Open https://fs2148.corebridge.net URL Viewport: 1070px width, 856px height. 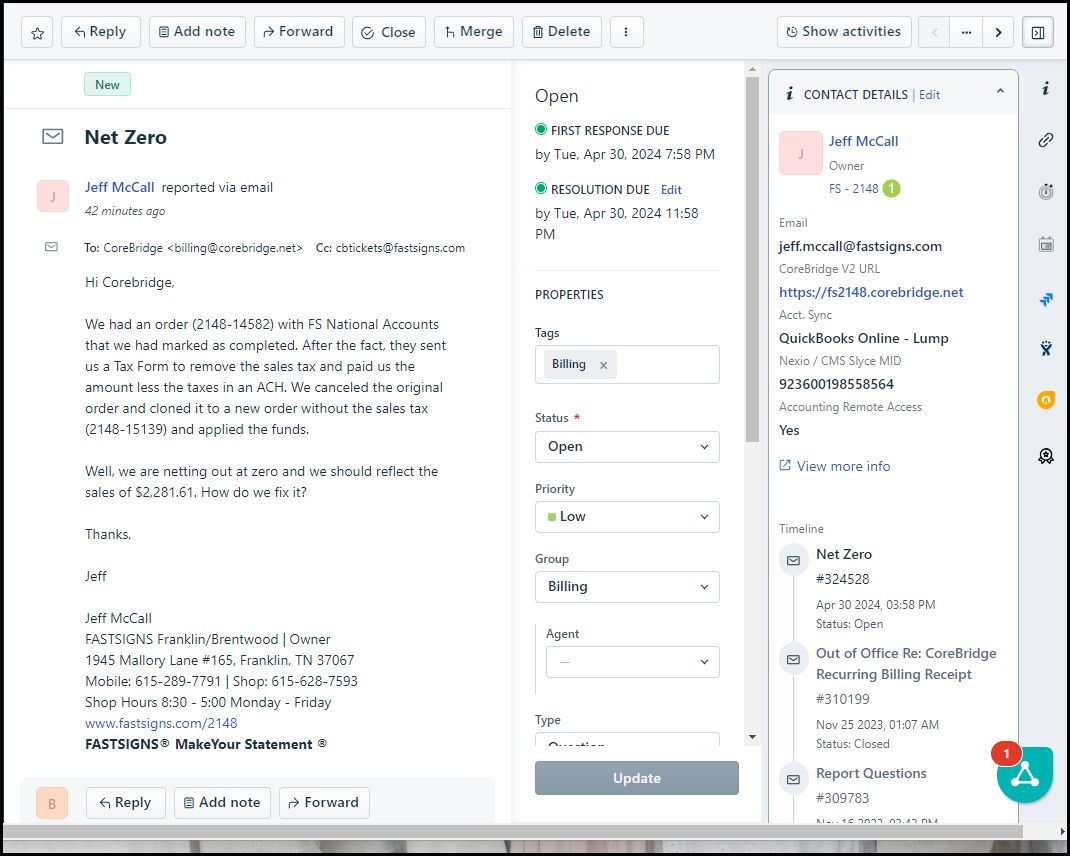point(871,292)
